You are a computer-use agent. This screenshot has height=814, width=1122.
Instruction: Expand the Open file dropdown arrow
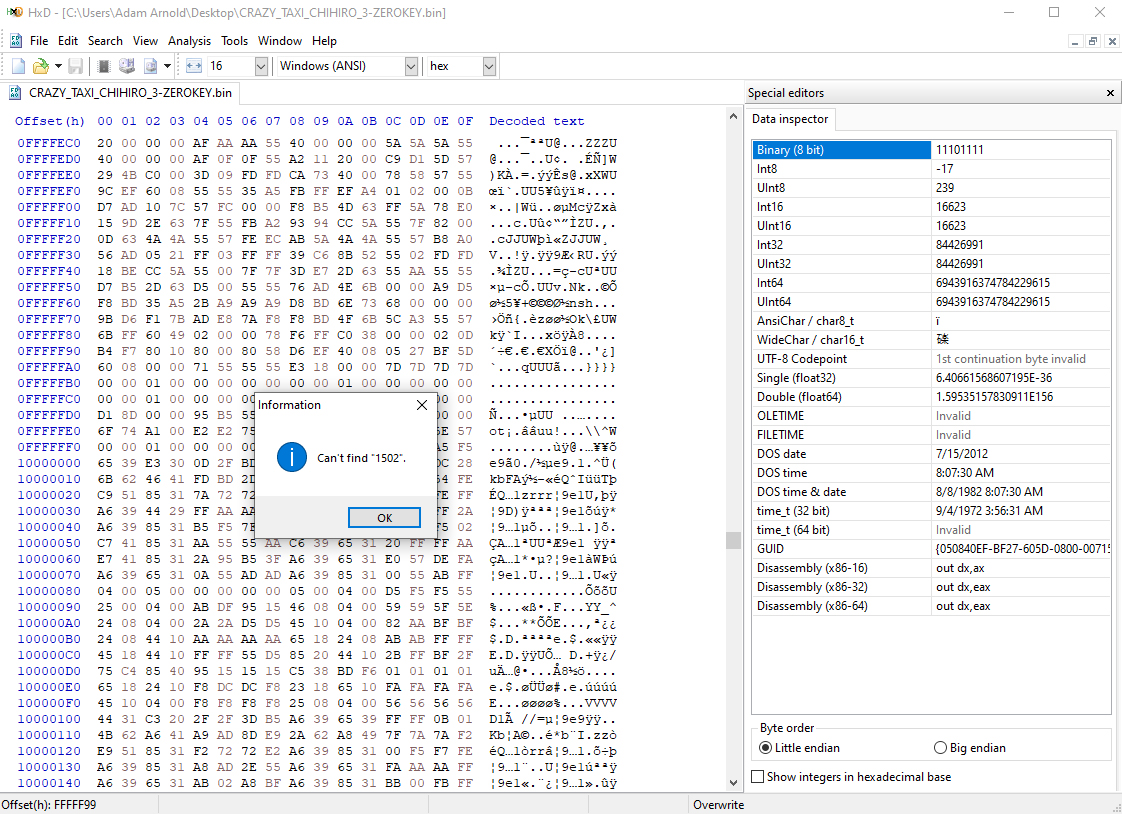click(x=58, y=67)
